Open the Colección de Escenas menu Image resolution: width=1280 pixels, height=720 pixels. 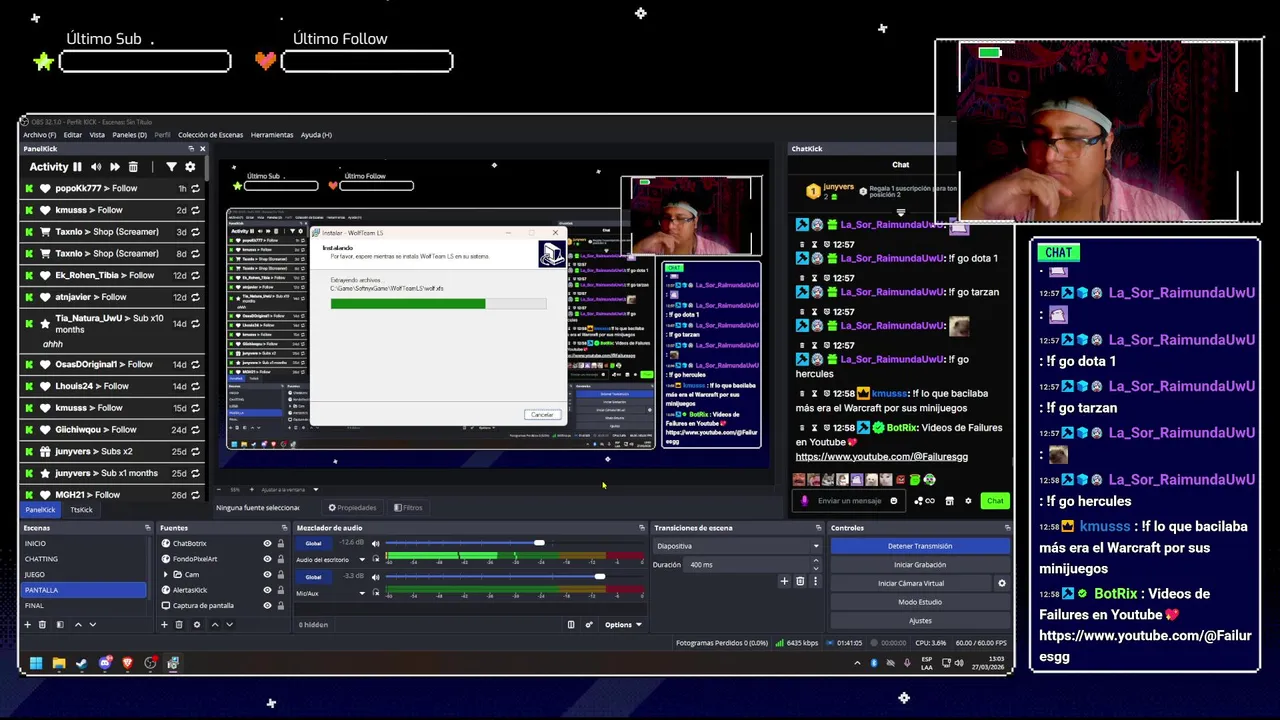tap(210, 135)
